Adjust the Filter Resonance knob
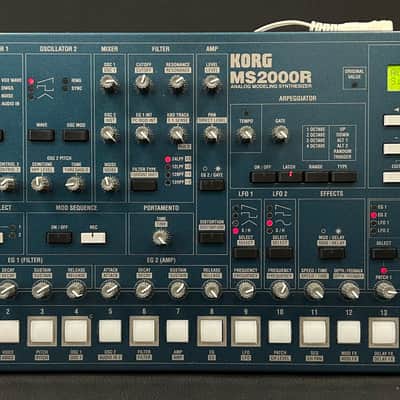 (x=178, y=82)
